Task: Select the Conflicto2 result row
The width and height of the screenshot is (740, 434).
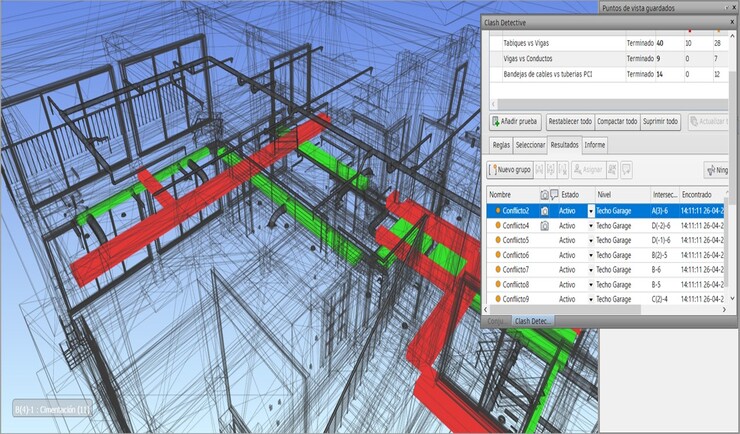Action: [605, 211]
